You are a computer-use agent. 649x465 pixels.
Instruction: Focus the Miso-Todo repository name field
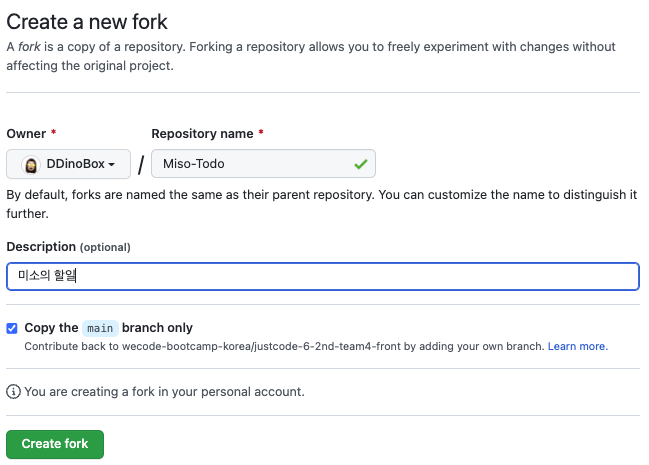[x=263, y=164]
